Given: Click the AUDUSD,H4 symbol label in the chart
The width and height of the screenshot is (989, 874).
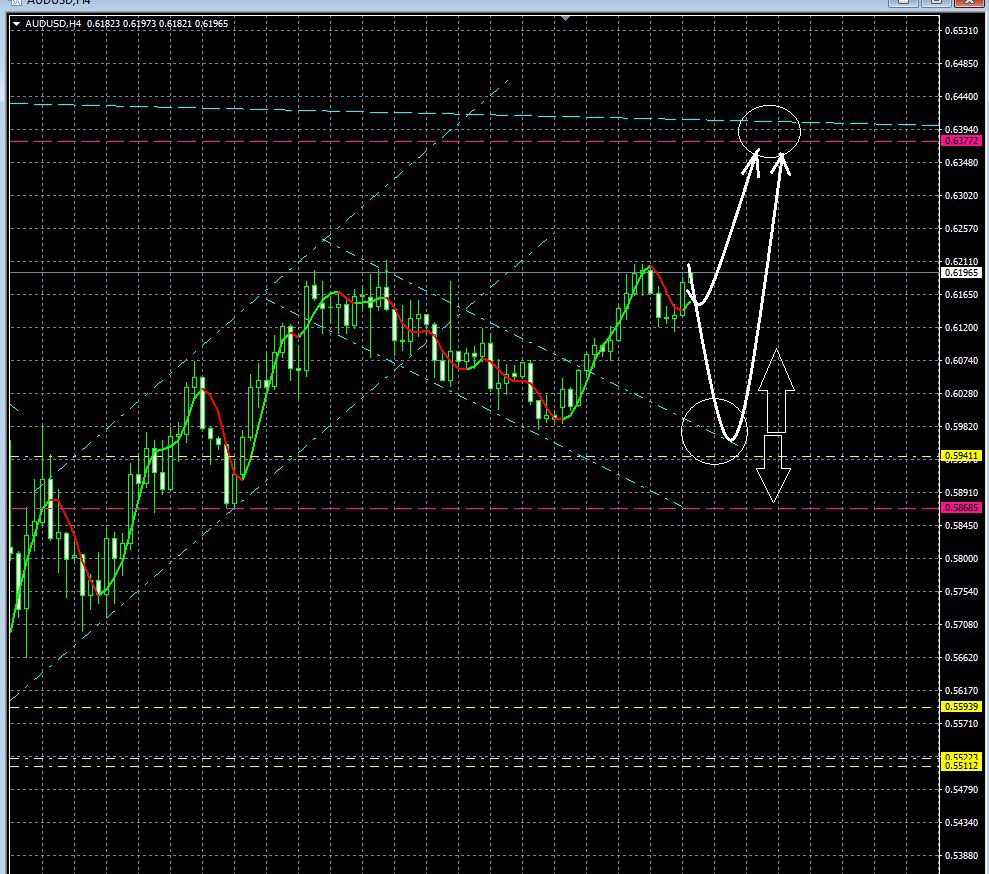Looking at the screenshot, I should pos(53,24).
